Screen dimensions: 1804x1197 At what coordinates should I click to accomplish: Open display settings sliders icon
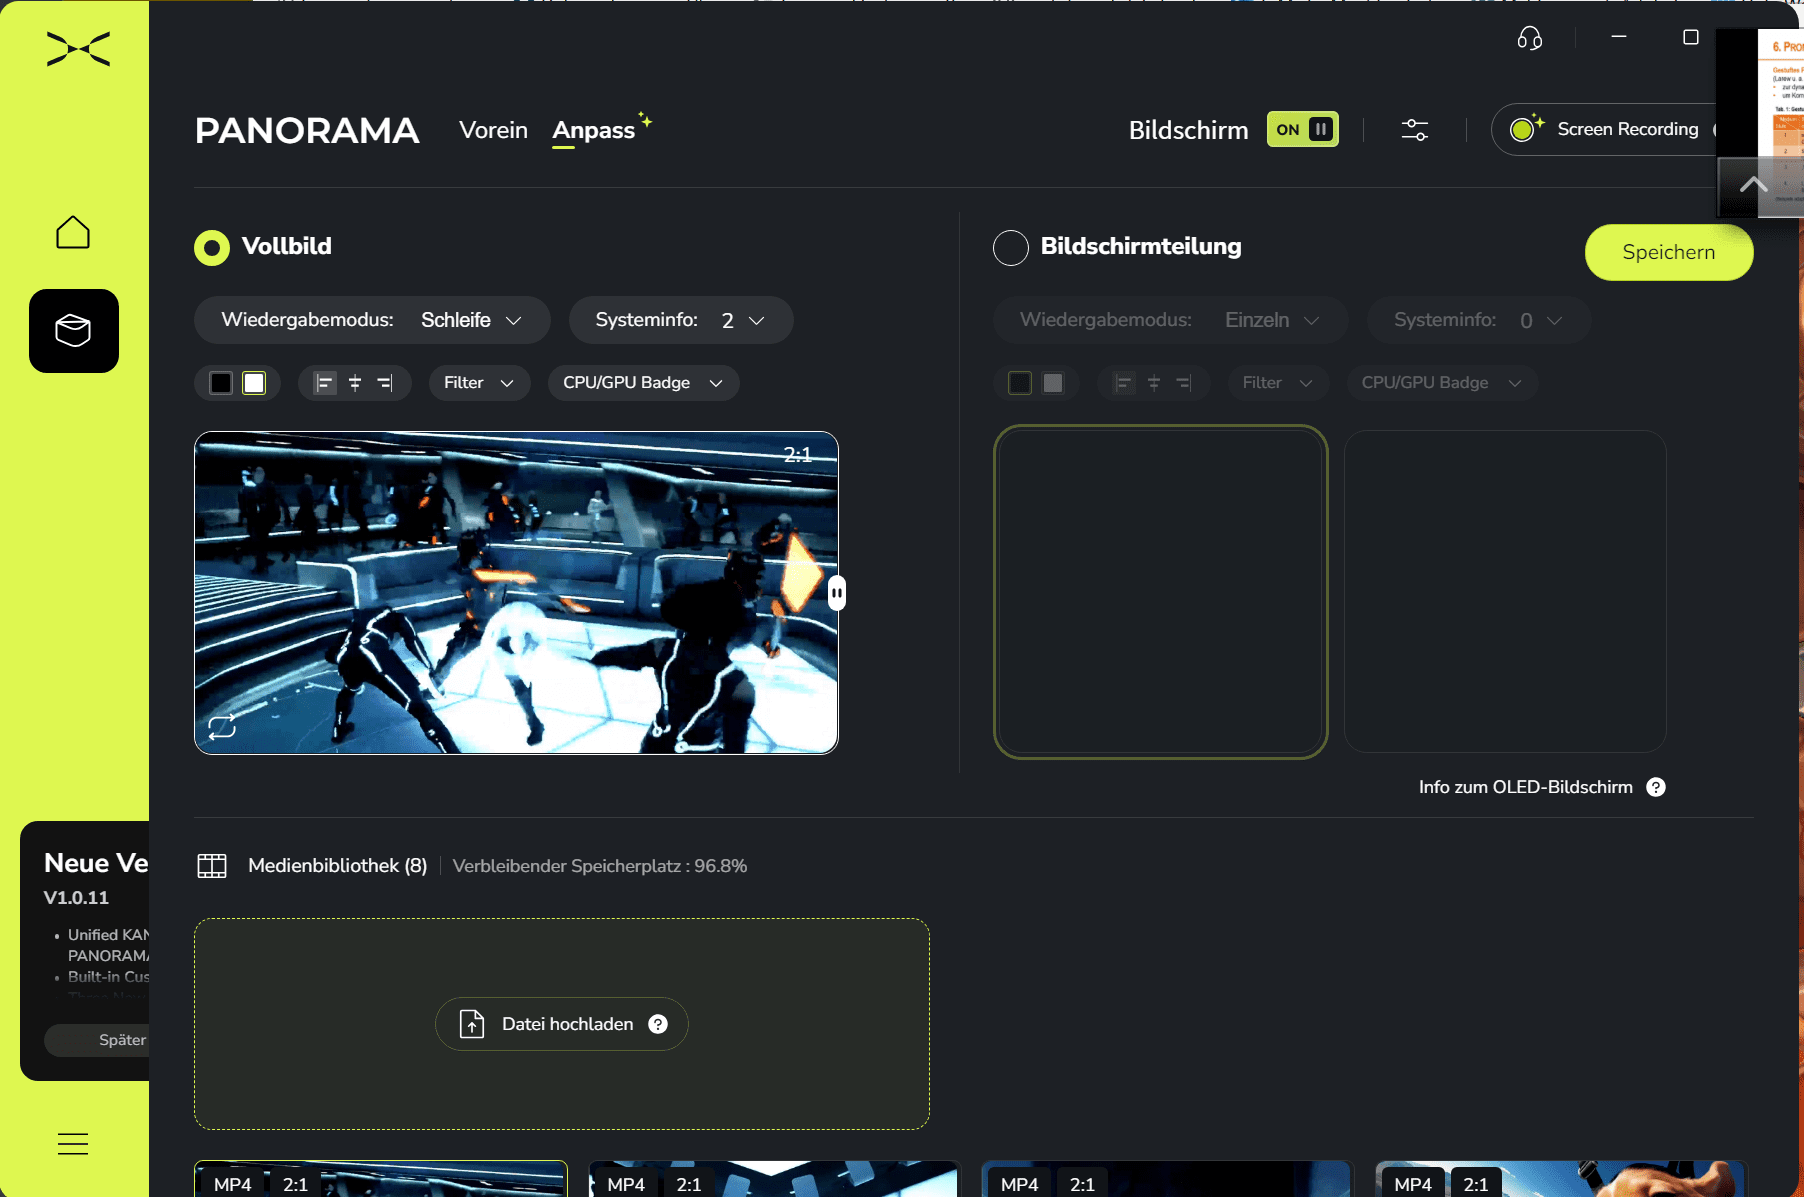(1415, 130)
